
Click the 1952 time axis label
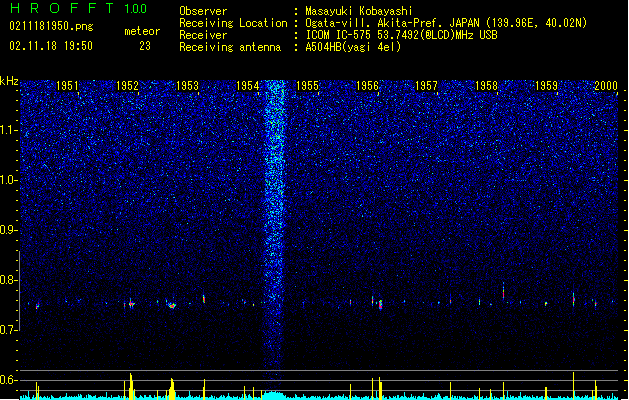click(127, 86)
